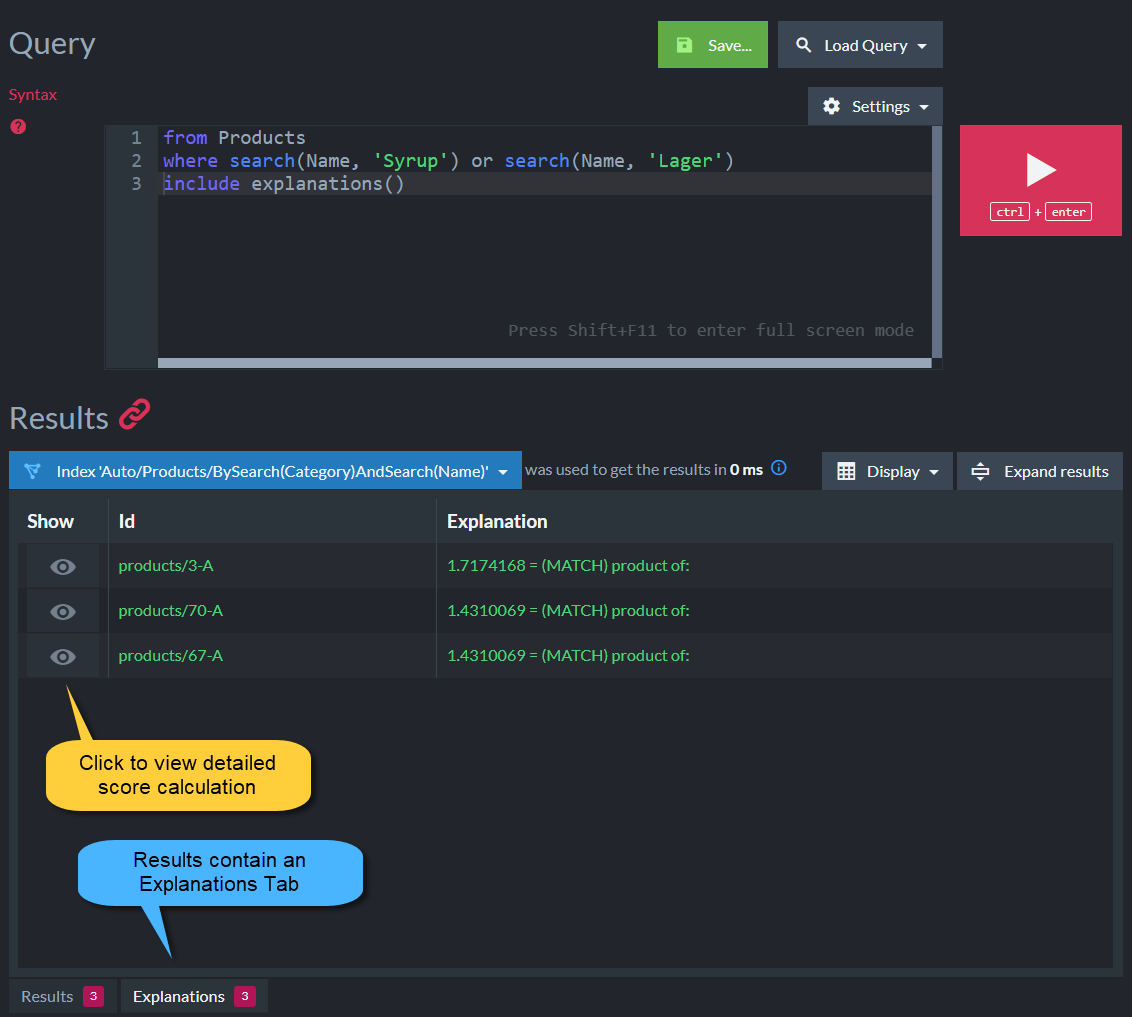Click the info icon next to 0 ms
Viewport: 1132px width, 1017px height.
coord(778,468)
